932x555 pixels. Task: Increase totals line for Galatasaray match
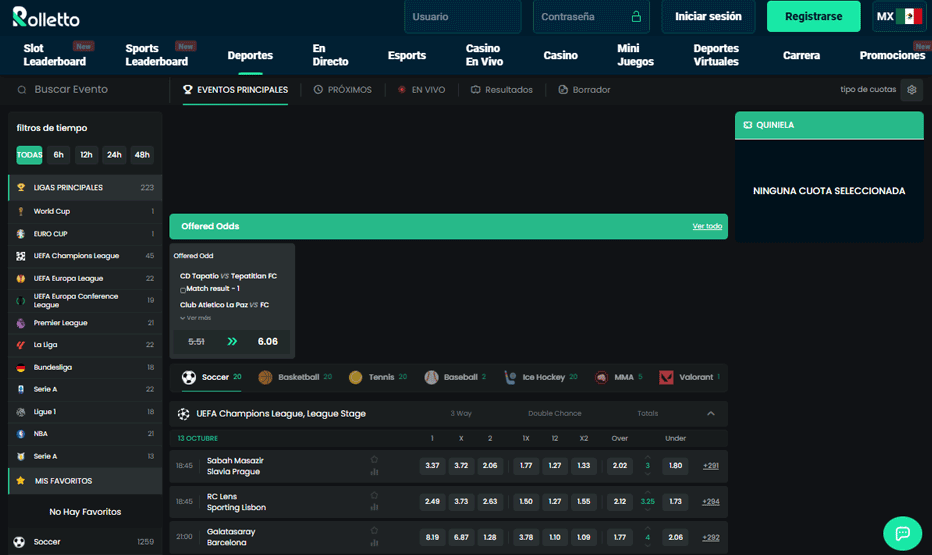pos(647,528)
